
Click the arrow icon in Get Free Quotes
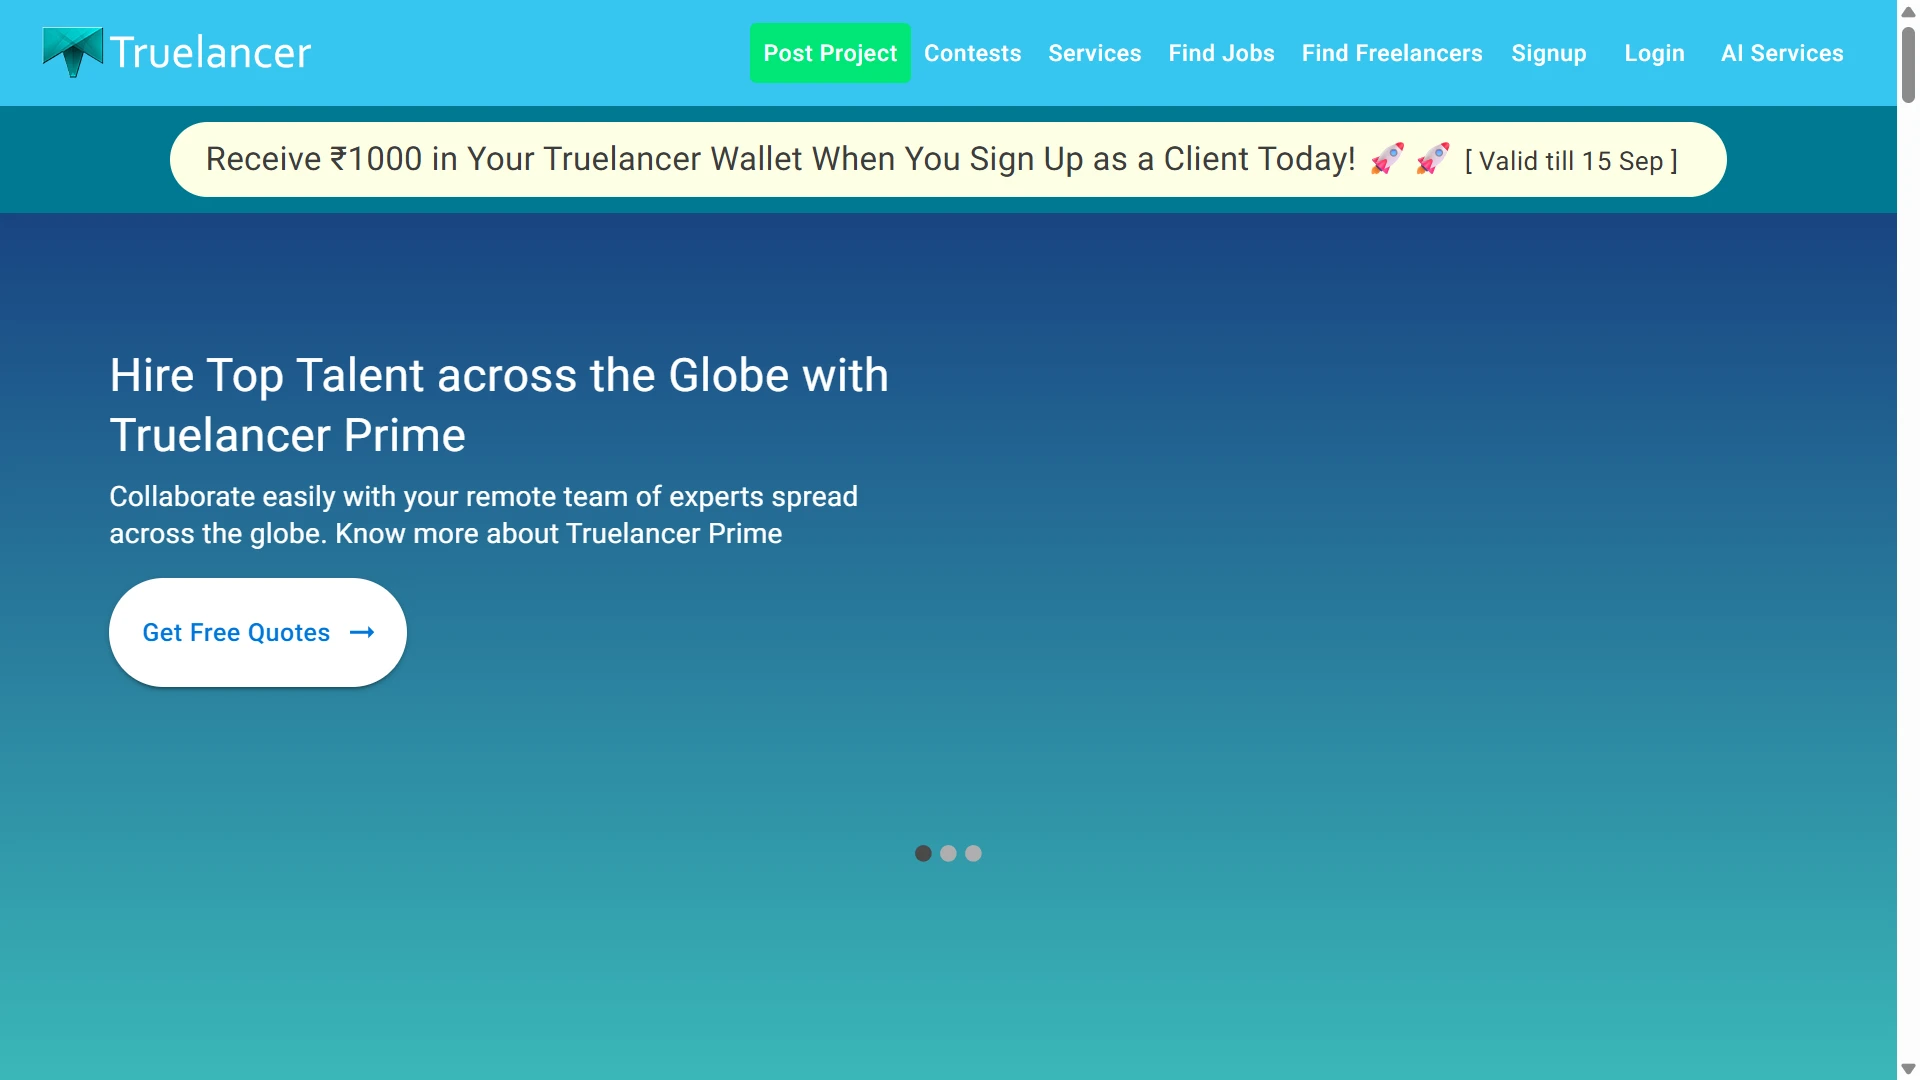pos(362,632)
